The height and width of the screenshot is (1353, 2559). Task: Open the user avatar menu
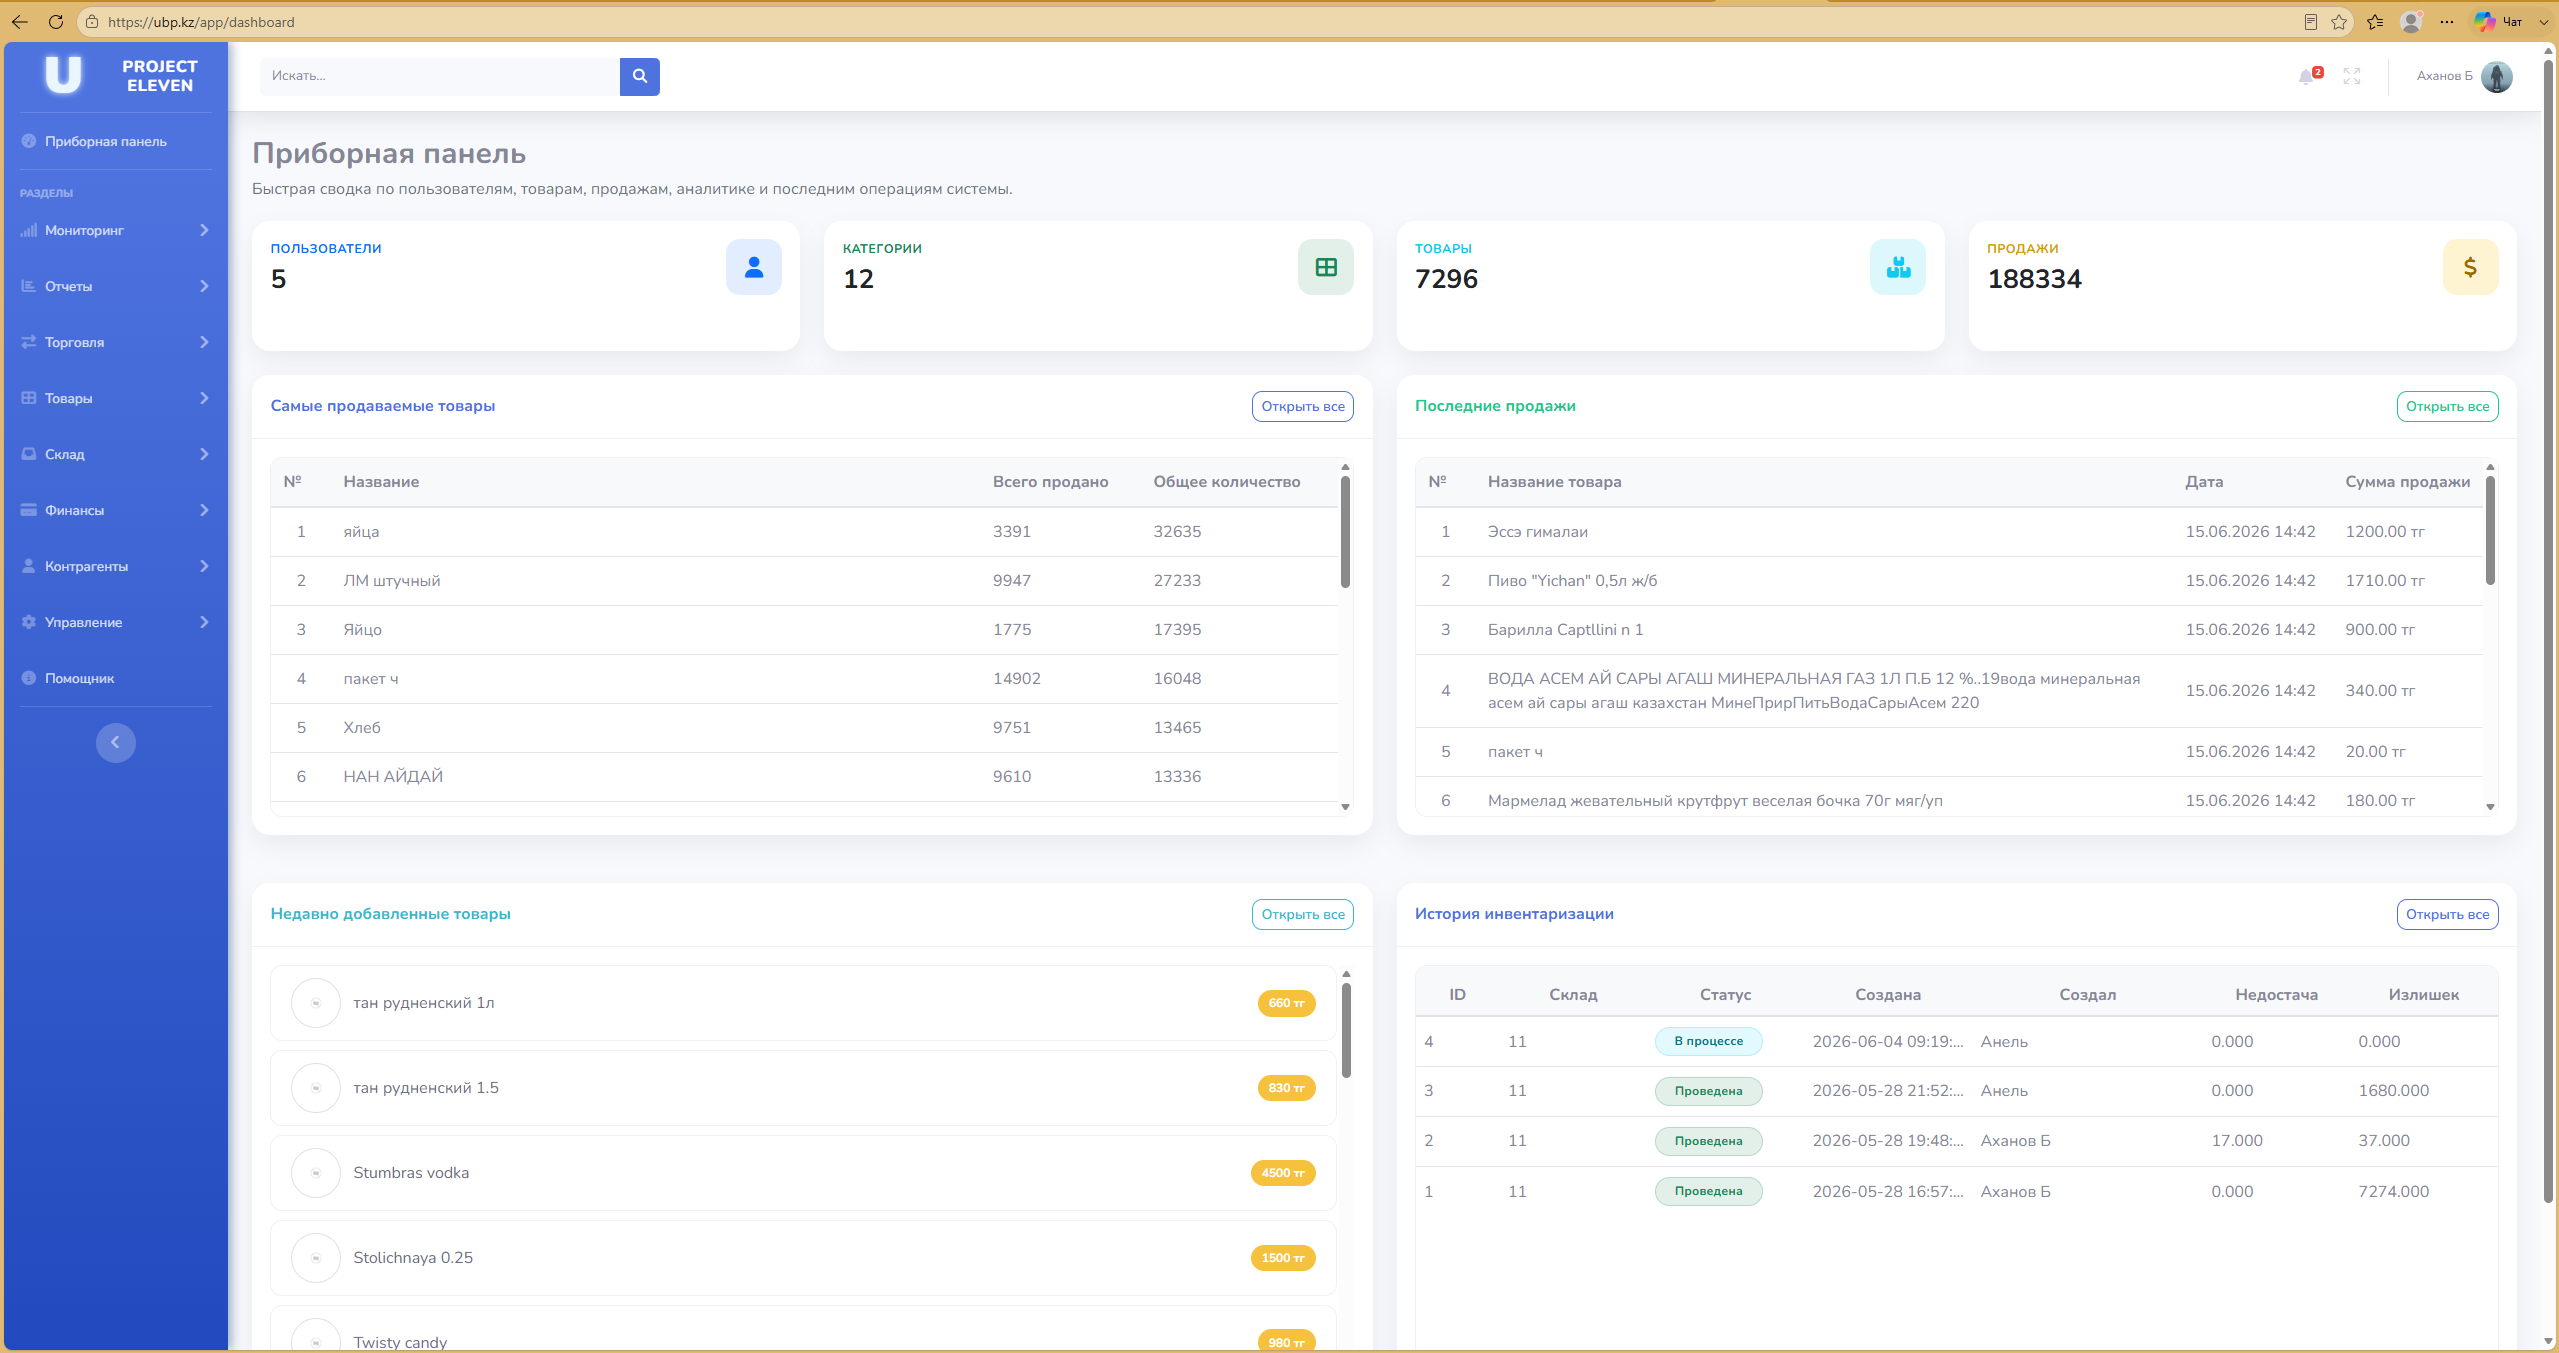click(x=2497, y=76)
